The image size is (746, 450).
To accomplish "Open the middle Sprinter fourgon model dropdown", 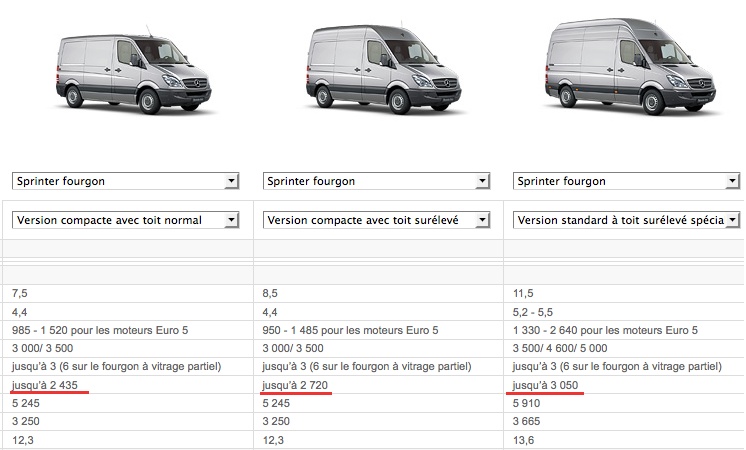I will (376, 181).
